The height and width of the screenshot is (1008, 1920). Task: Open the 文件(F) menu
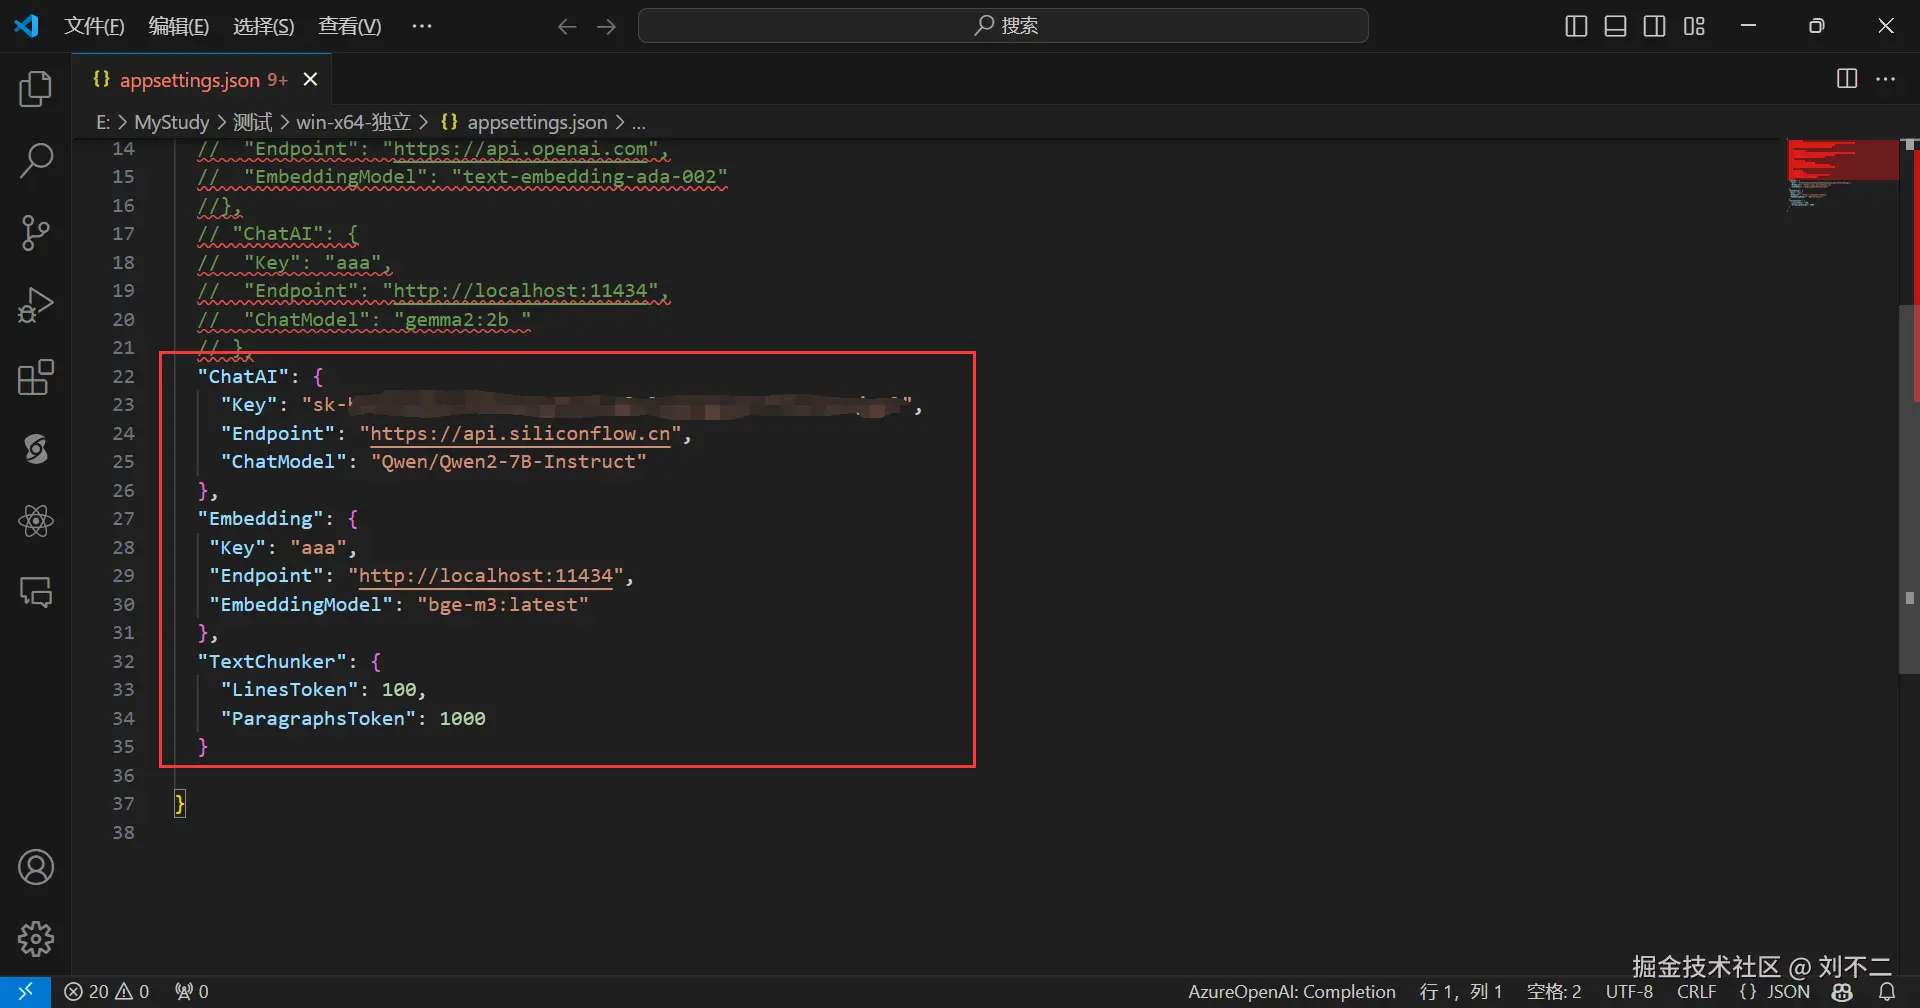(94, 26)
